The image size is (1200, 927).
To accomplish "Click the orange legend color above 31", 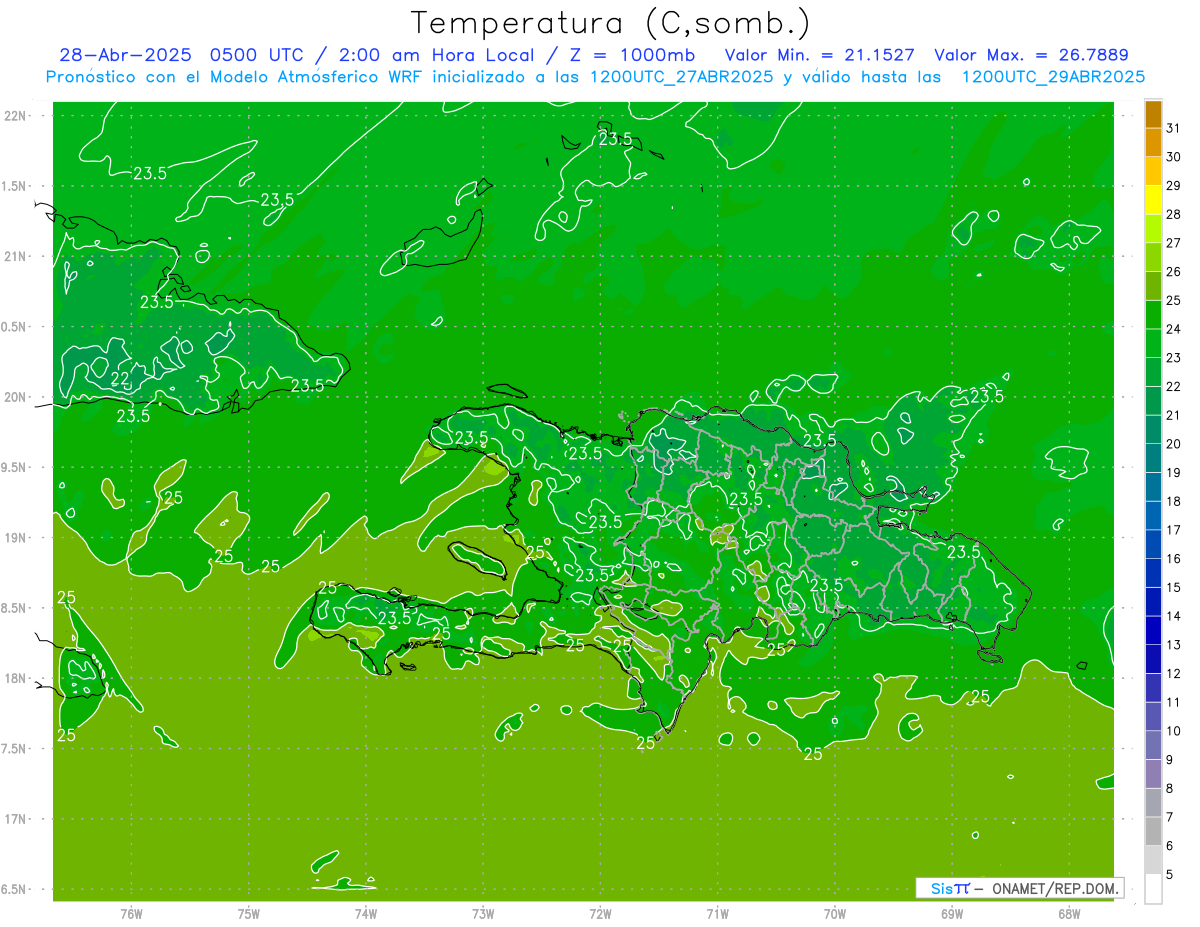I will [1154, 113].
